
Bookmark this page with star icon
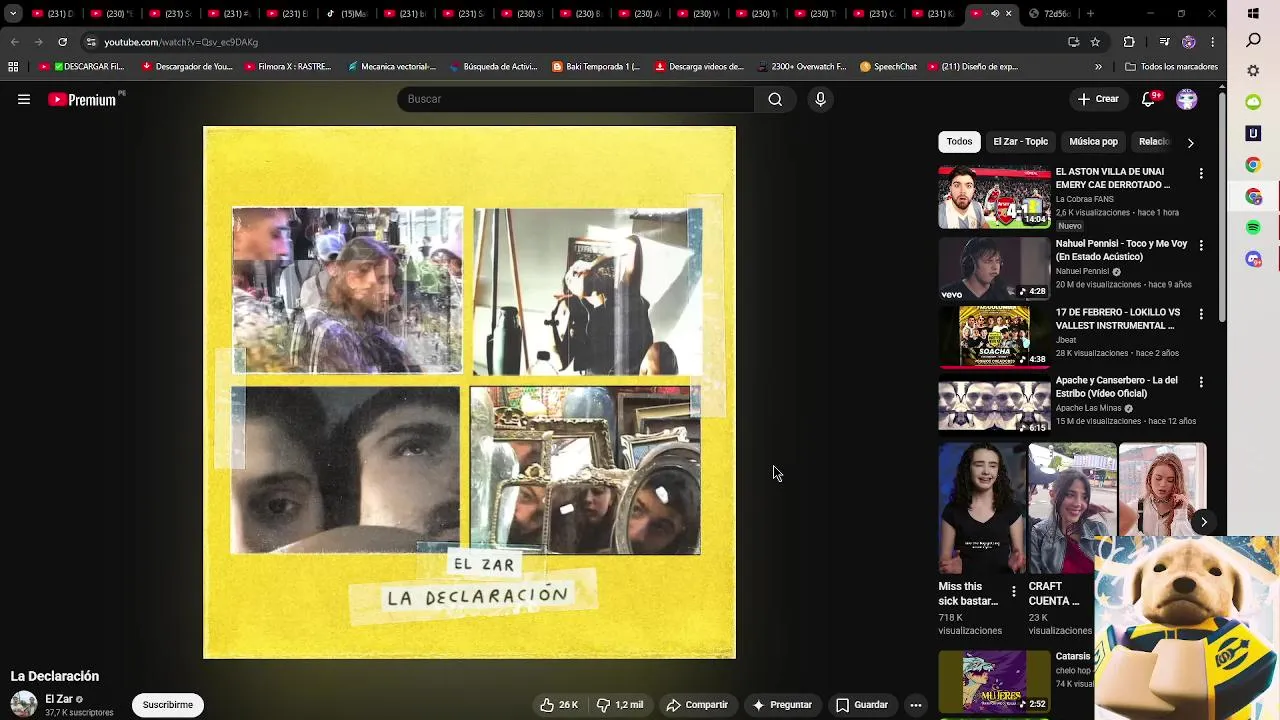1096,42
